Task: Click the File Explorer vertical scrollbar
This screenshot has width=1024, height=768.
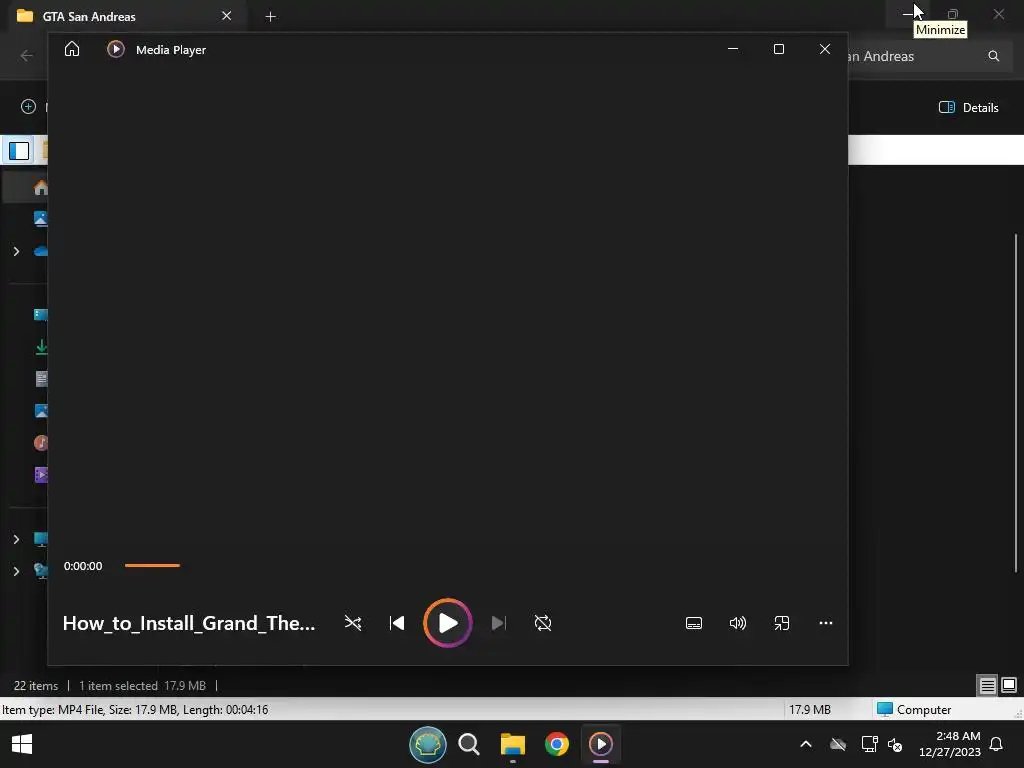Action: click(x=1016, y=402)
